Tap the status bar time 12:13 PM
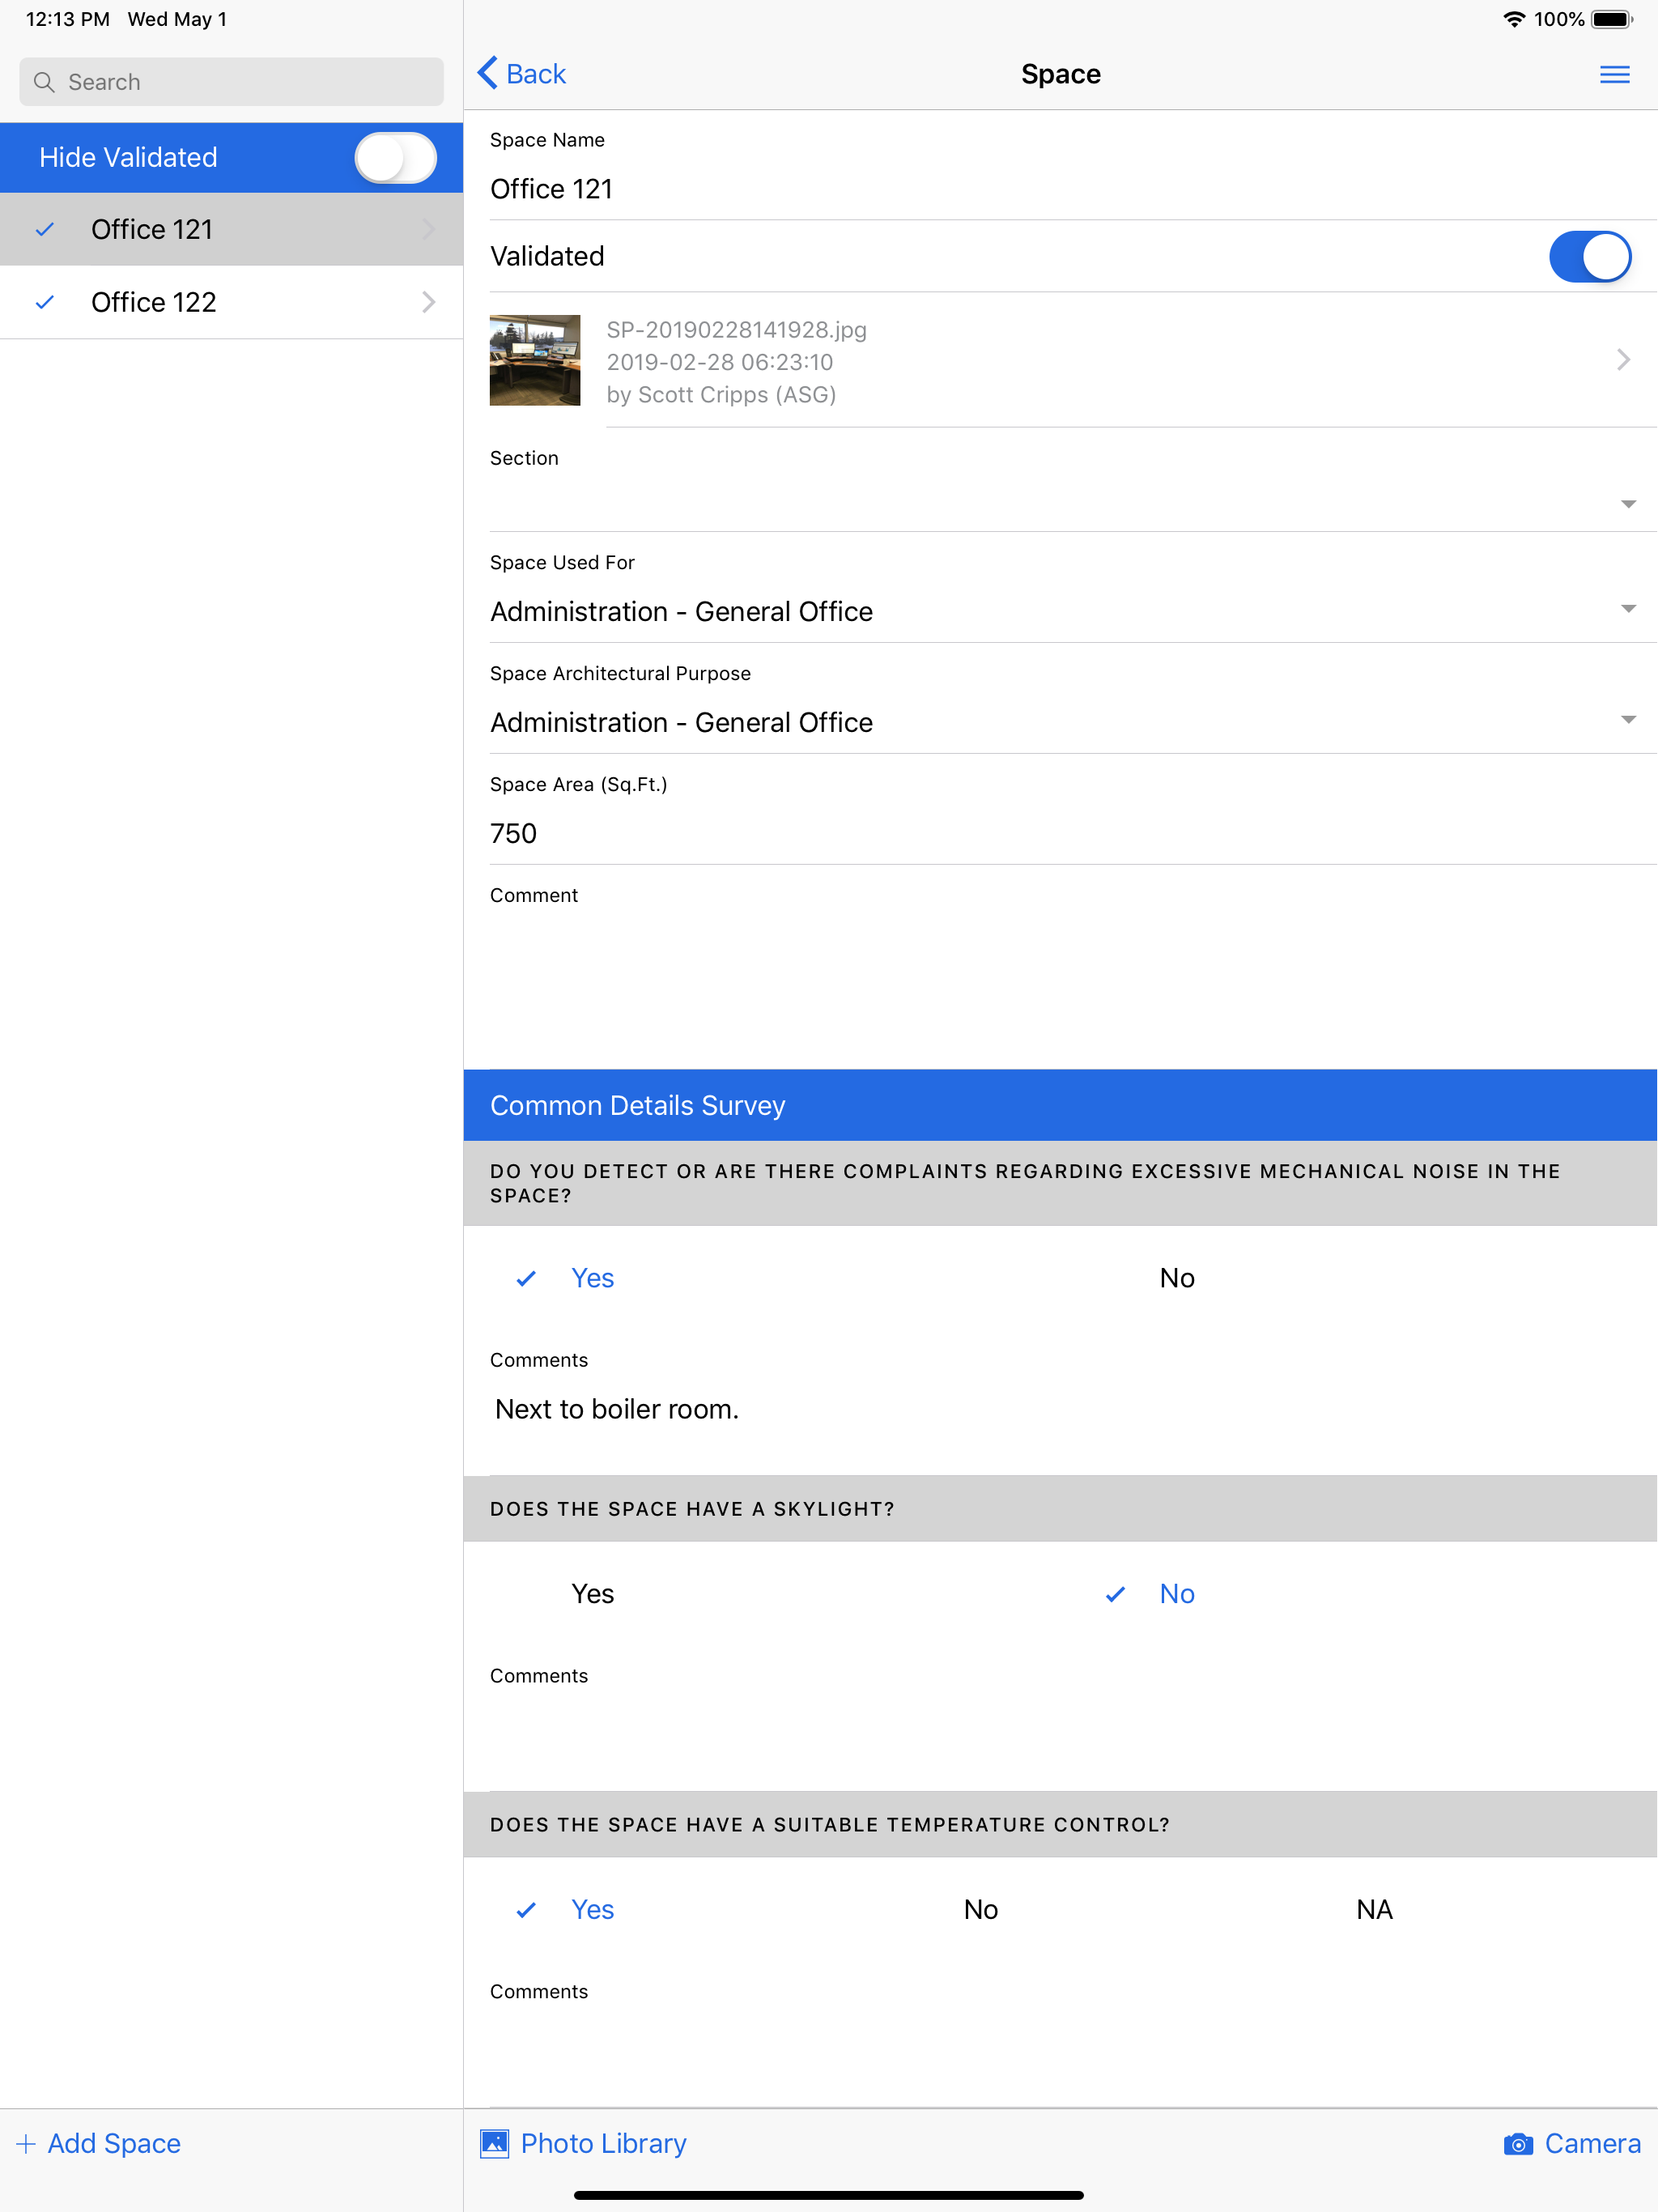 68,19
